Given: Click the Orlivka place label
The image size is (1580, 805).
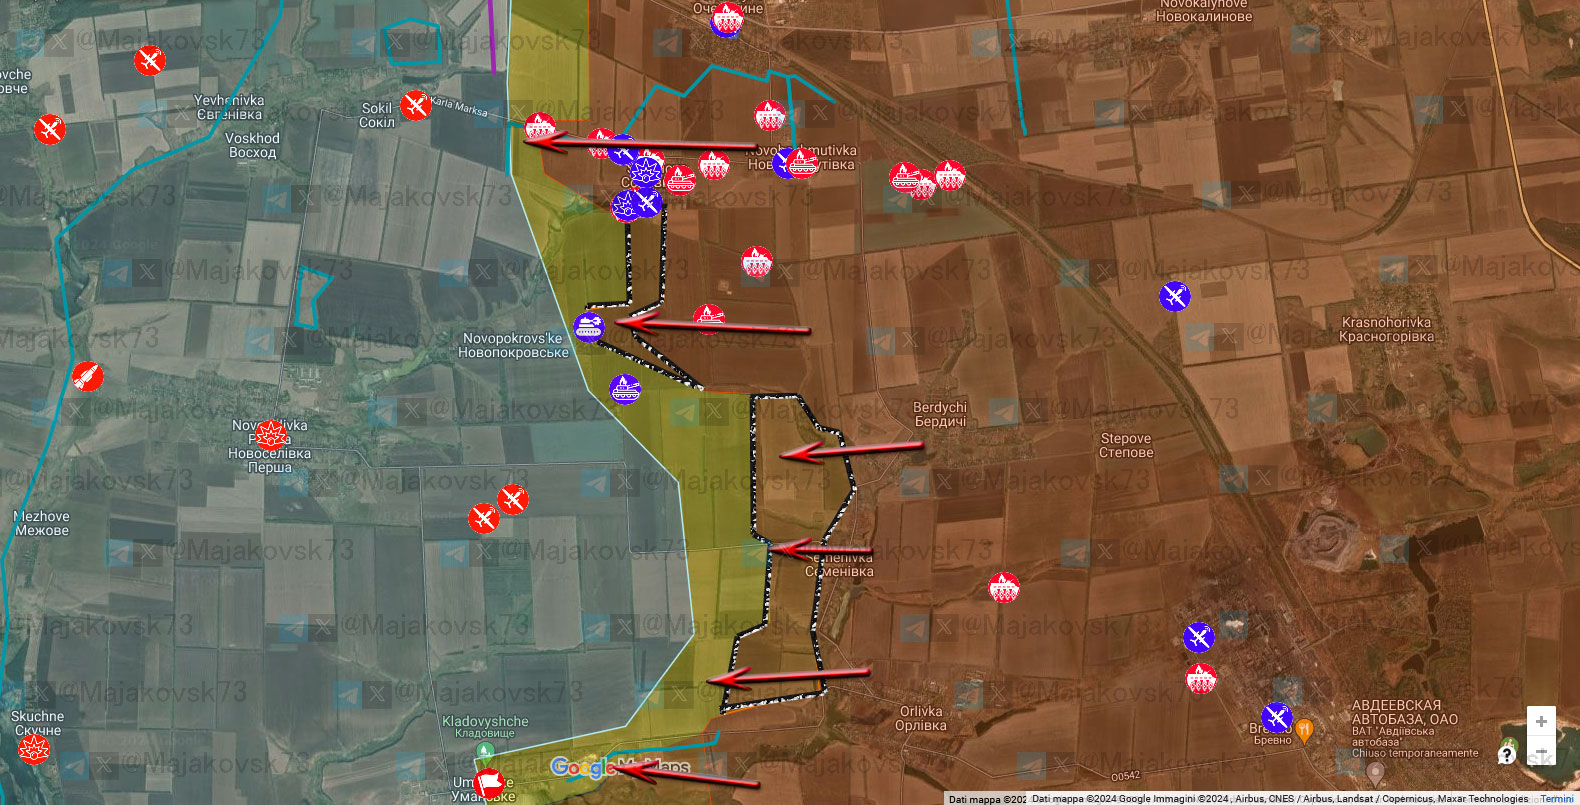Looking at the screenshot, I should [920, 718].
